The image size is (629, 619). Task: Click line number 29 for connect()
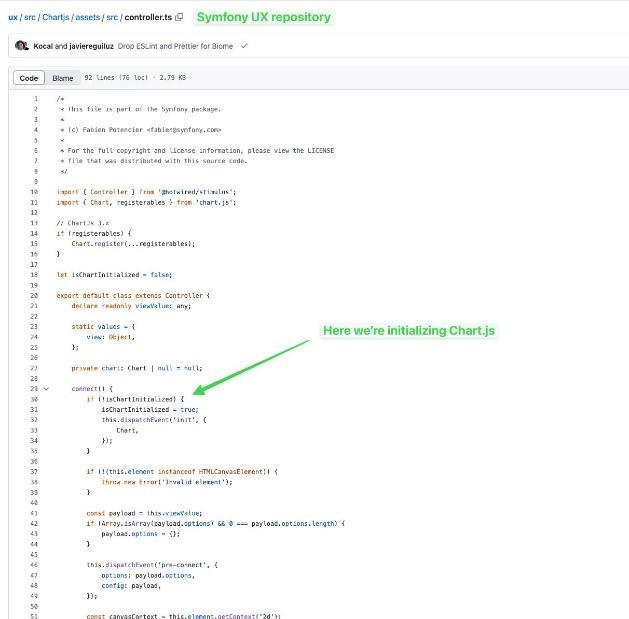34,388
